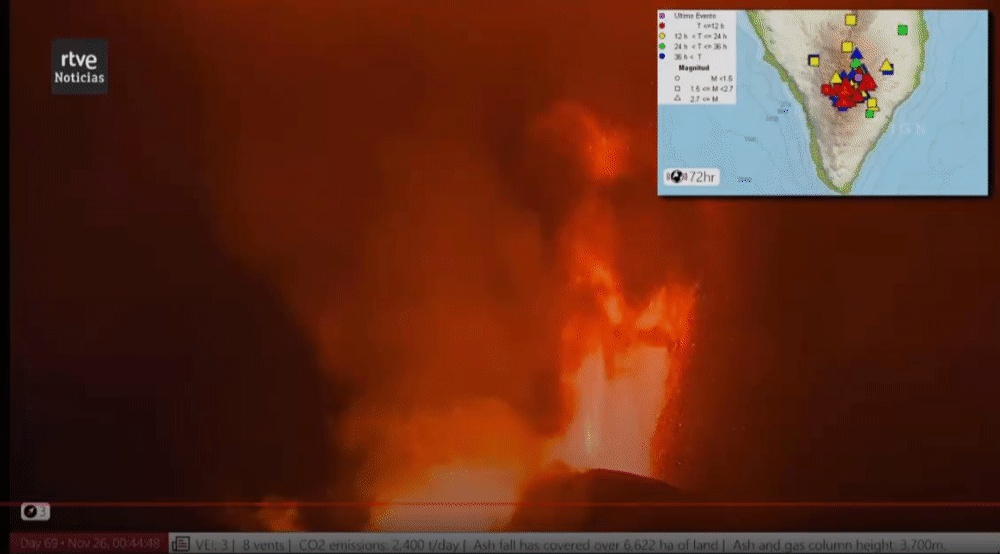The height and width of the screenshot is (554, 1000).
Task: Click the red earthquake cluster on the map
Action: (847, 92)
